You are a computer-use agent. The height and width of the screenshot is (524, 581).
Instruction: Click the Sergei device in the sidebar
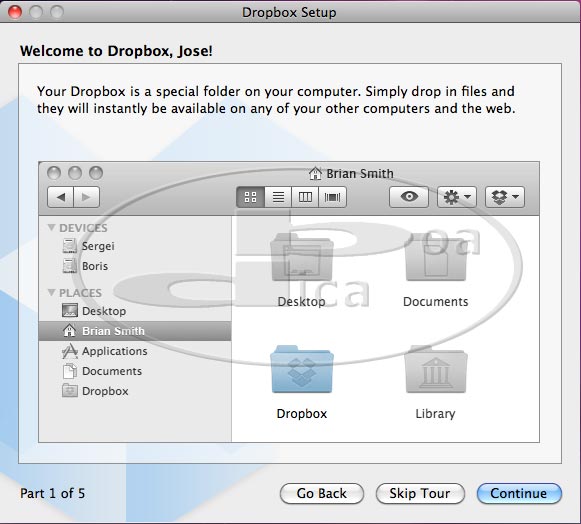click(x=88, y=246)
